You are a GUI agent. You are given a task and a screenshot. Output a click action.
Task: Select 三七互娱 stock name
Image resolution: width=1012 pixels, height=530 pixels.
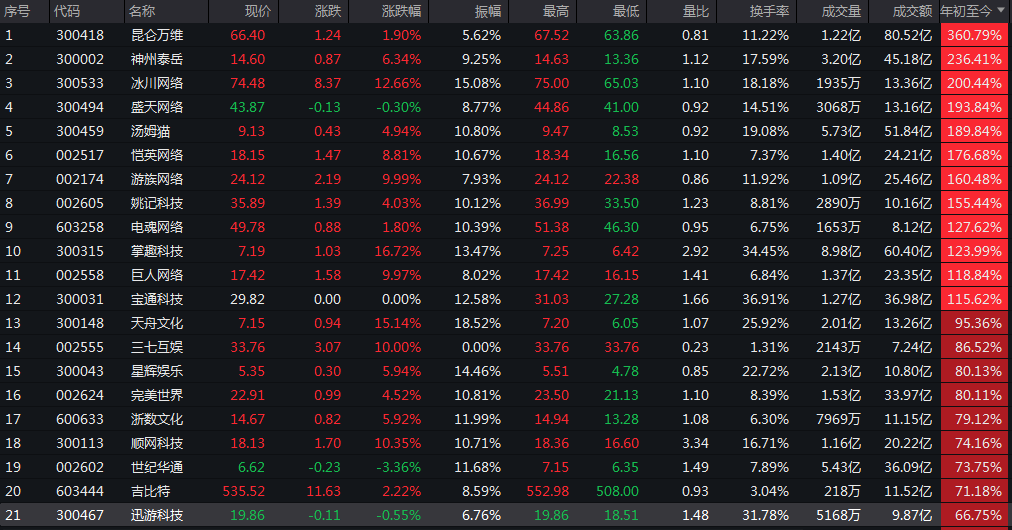click(x=157, y=347)
